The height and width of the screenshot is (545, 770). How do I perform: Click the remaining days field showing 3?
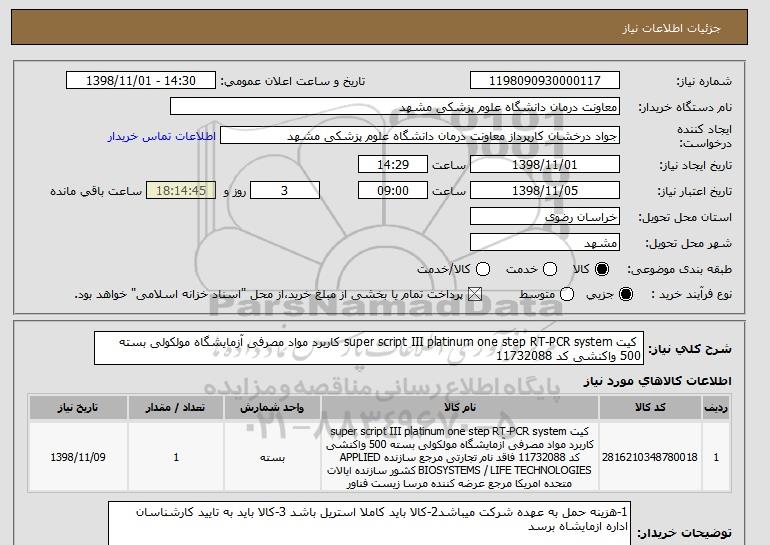(x=285, y=191)
